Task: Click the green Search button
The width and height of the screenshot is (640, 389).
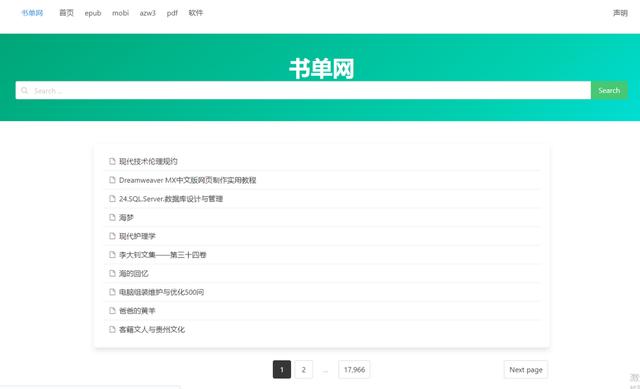Action: [x=609, y=90]
